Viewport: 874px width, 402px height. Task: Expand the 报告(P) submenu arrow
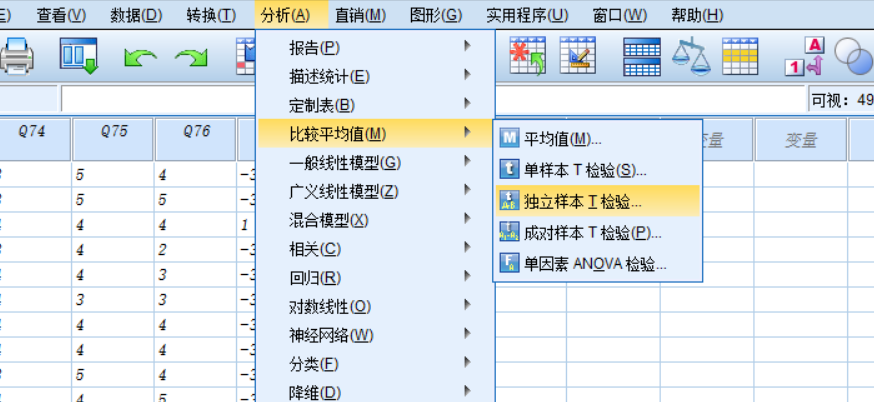[x=468, y=46]
